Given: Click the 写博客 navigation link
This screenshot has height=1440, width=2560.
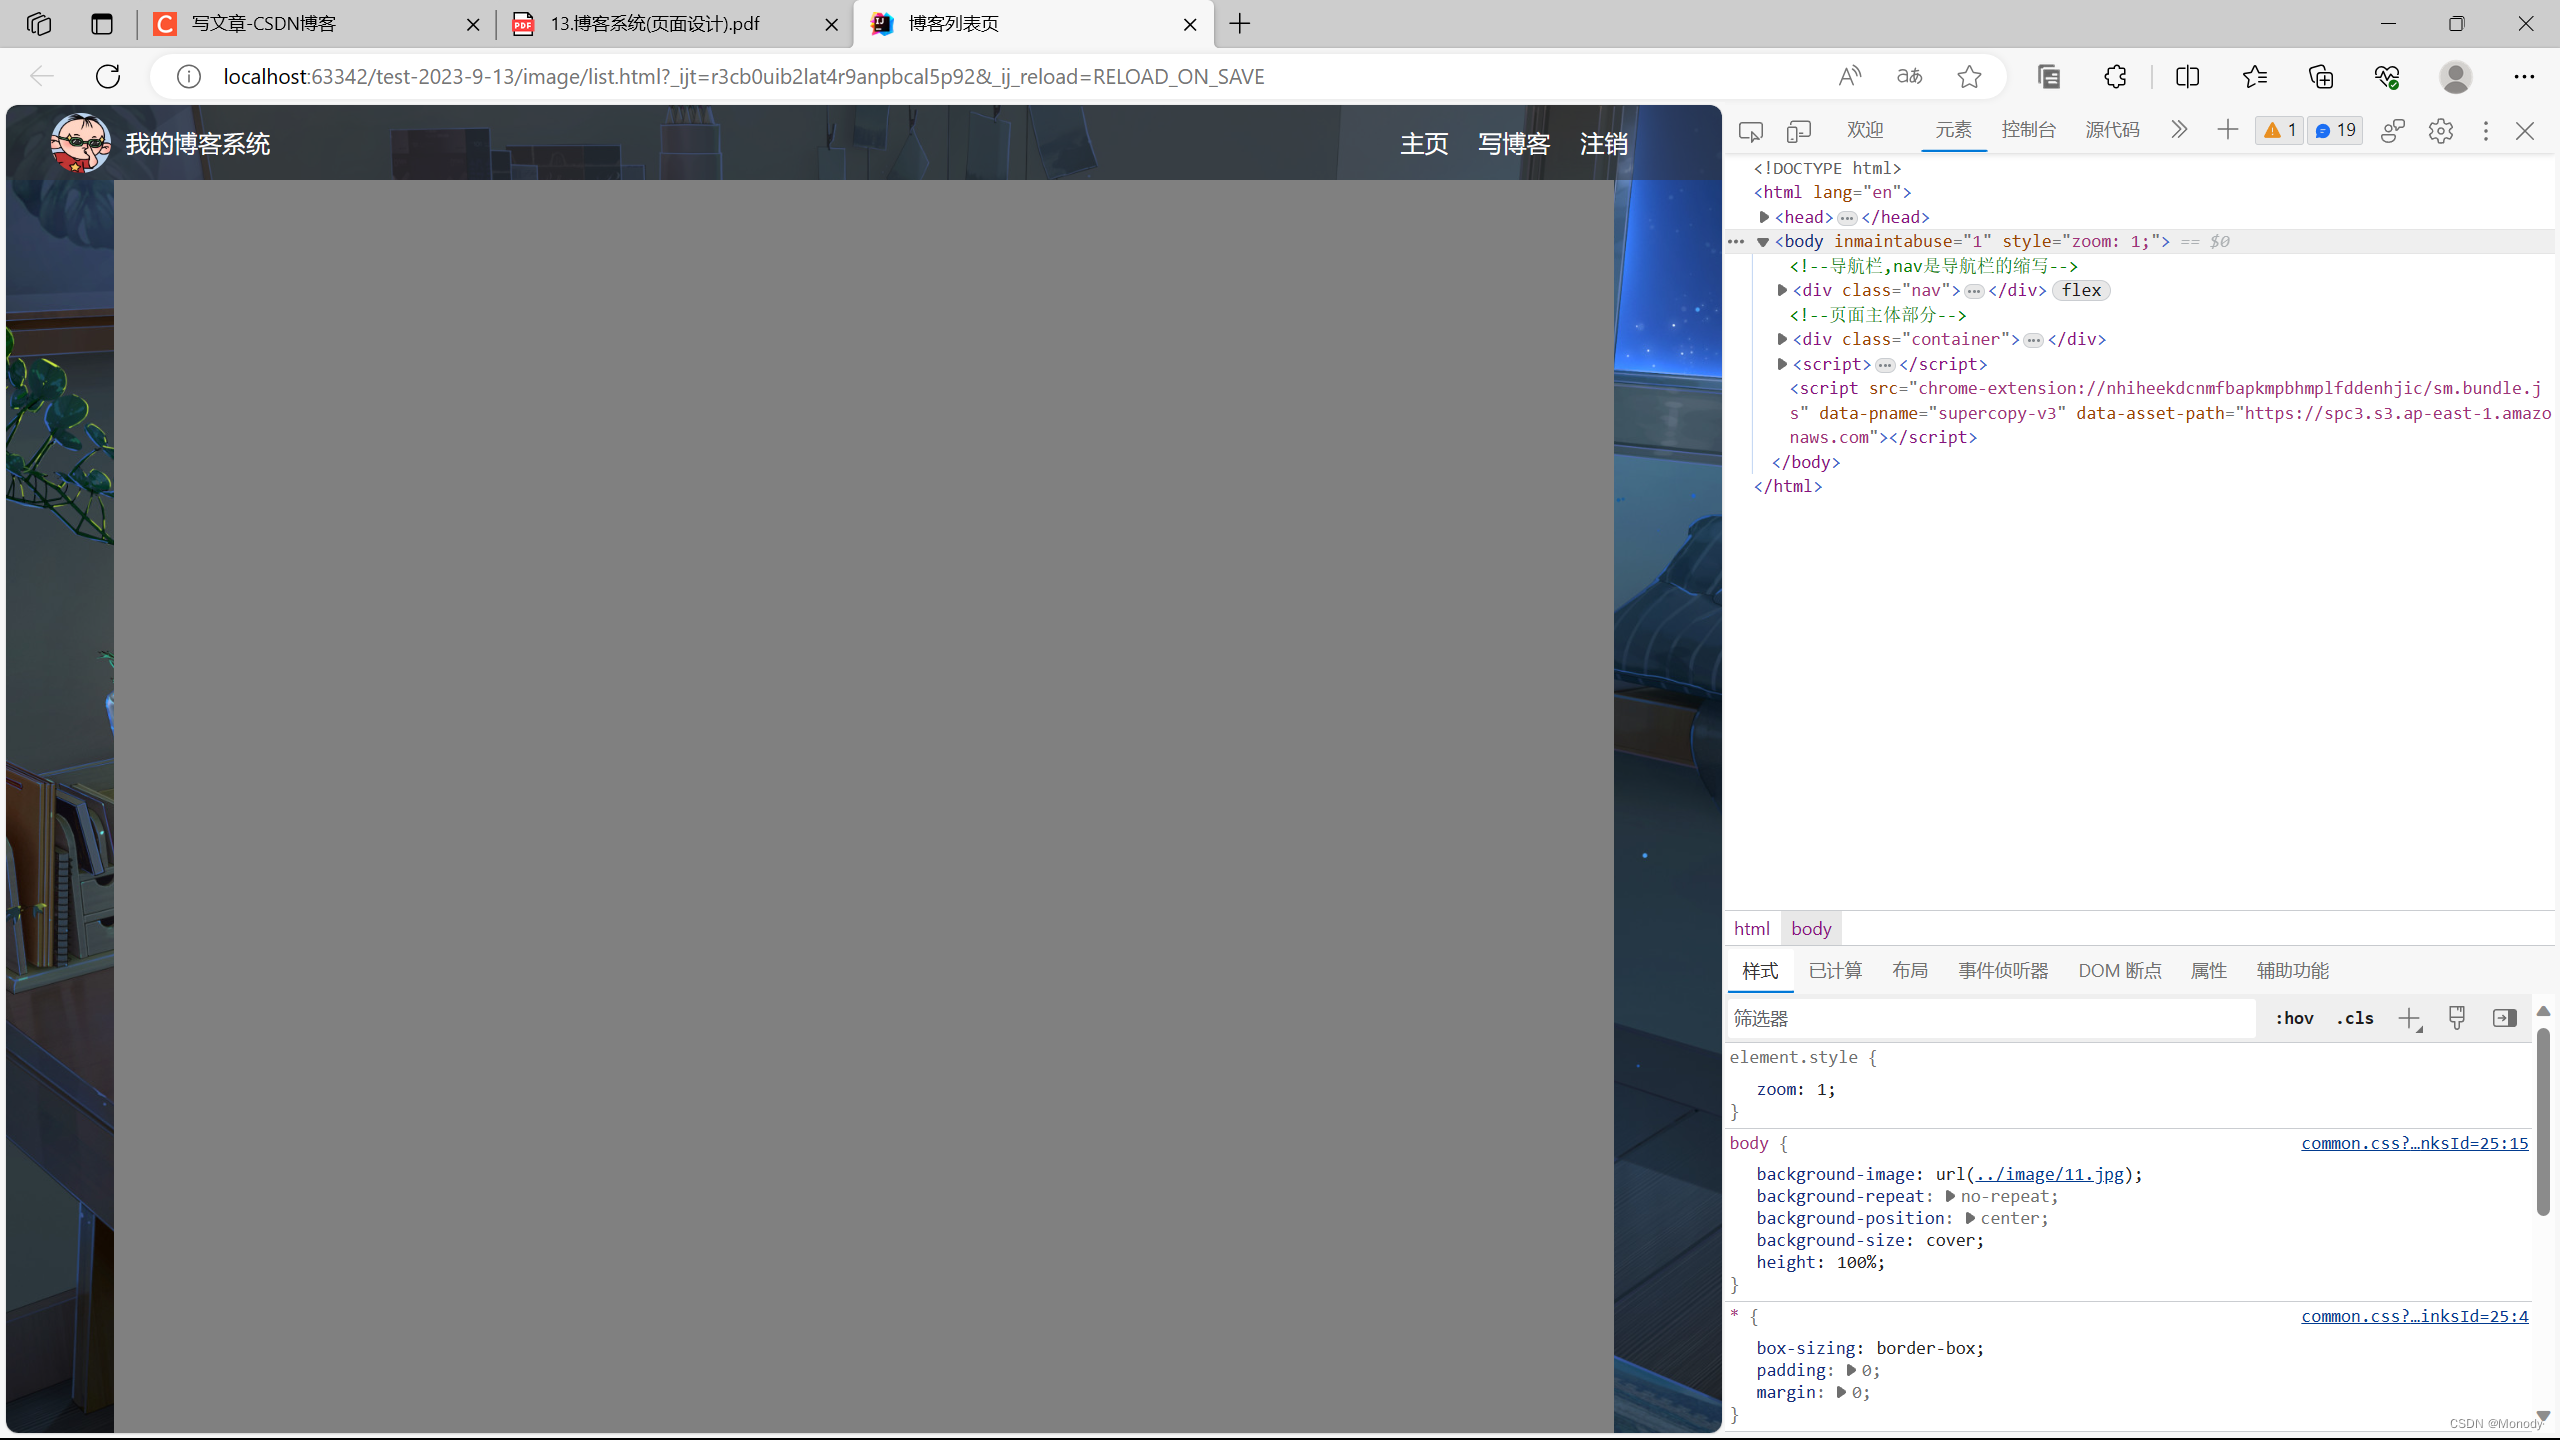Looking at the screenshot, I should pyautogui.click(x=1514, y=144).
